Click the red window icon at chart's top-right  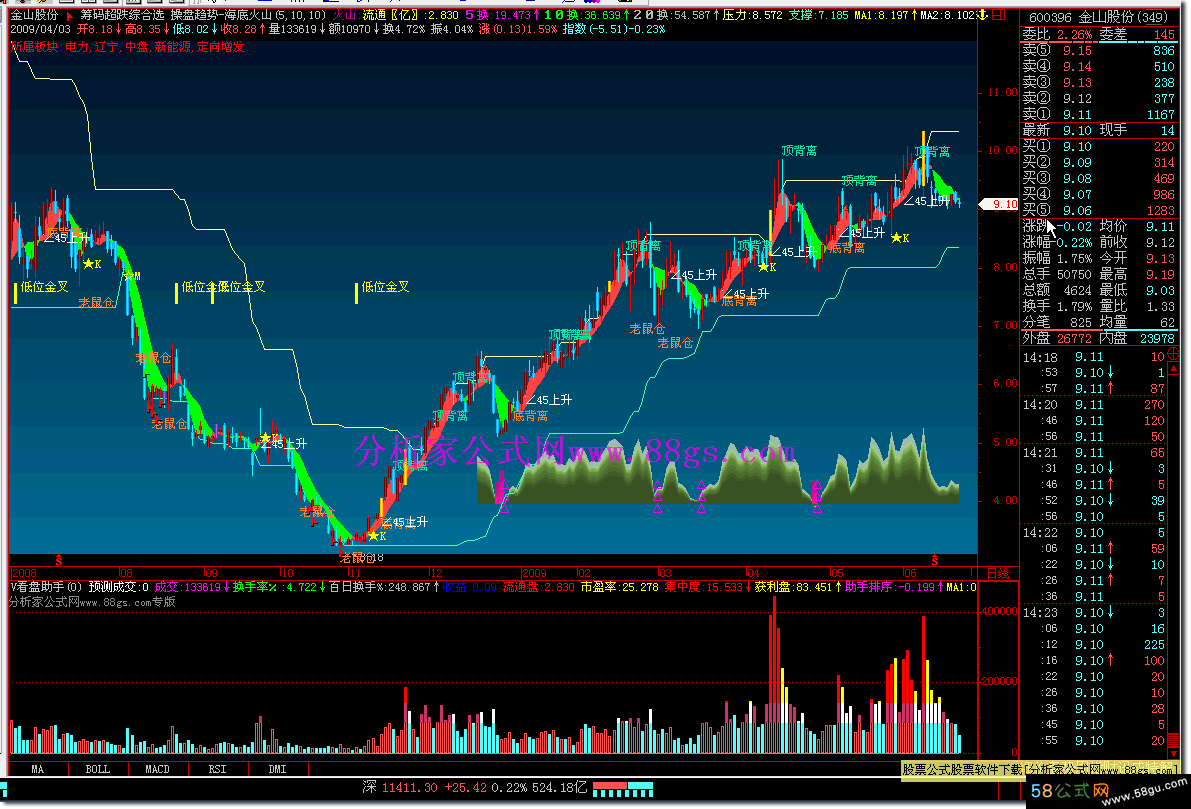(999, 14)
